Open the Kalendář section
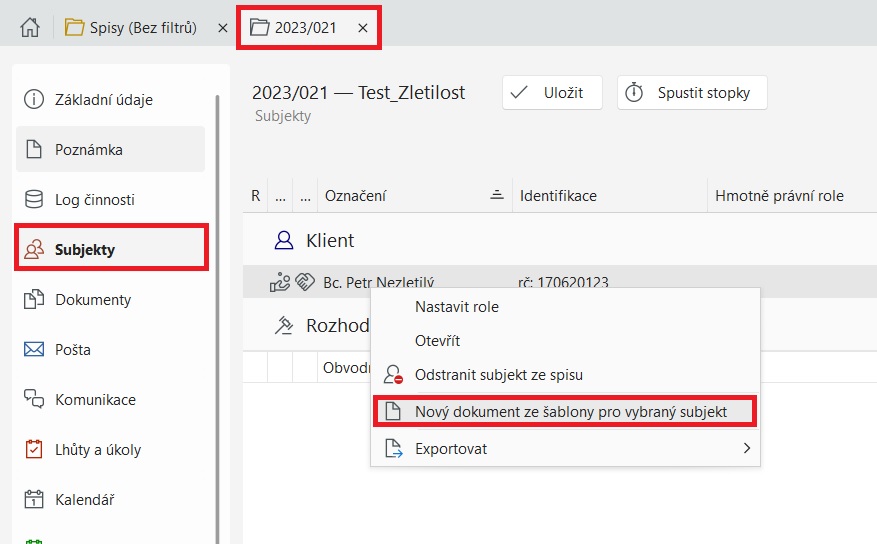This screenshot has width=877, height=544. tap(111, 499)
